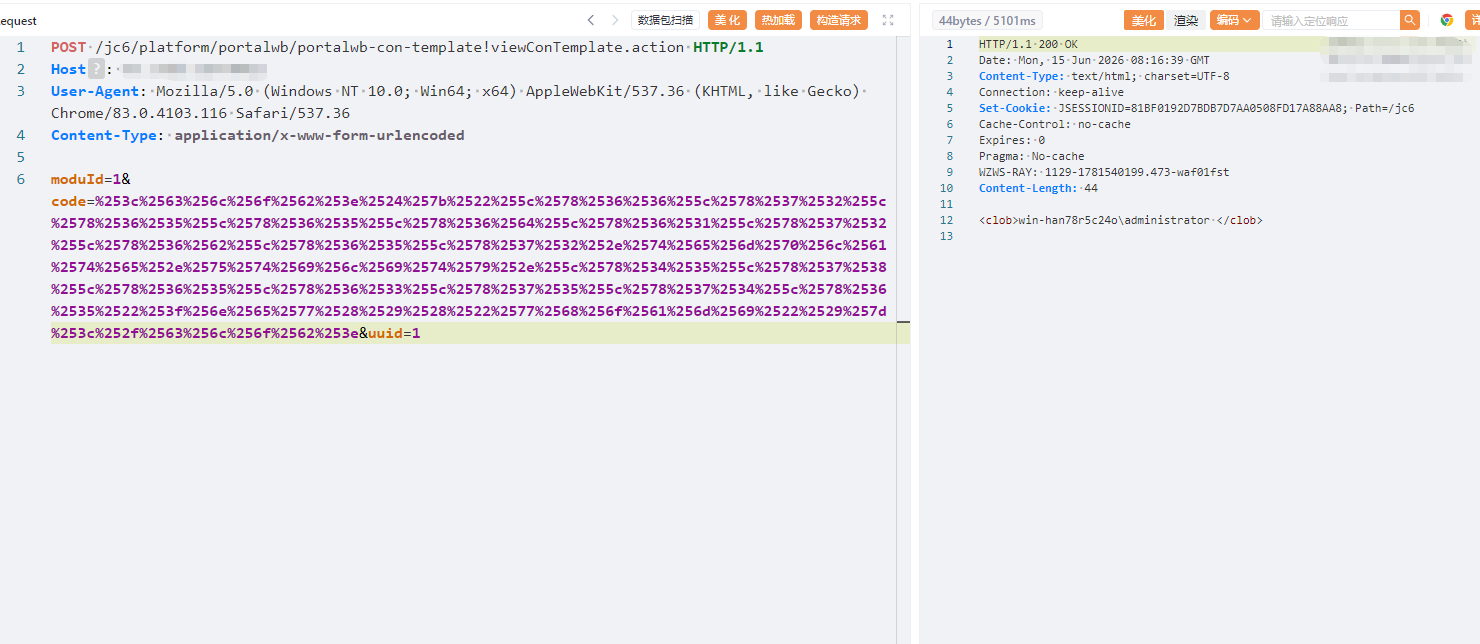Open the response in Chrome browser icon

pyautogui.click(x=1447, y=20)
